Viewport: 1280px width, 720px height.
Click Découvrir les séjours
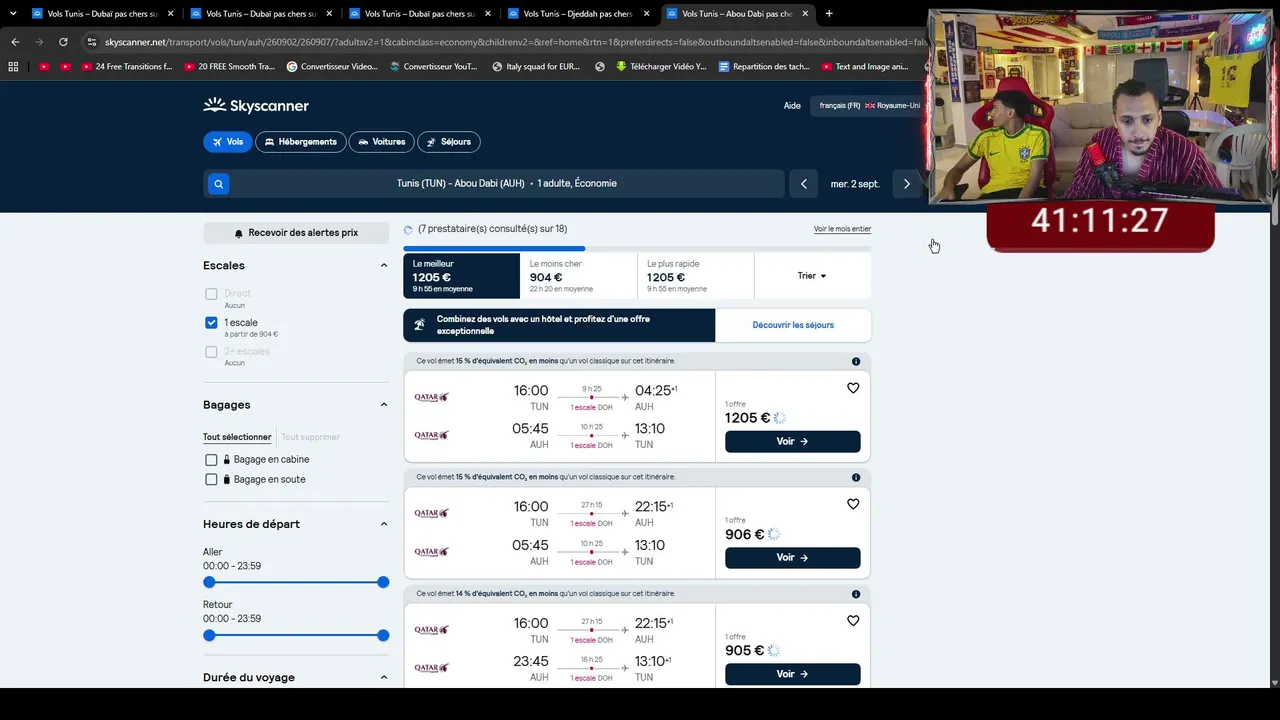(793, 325)
